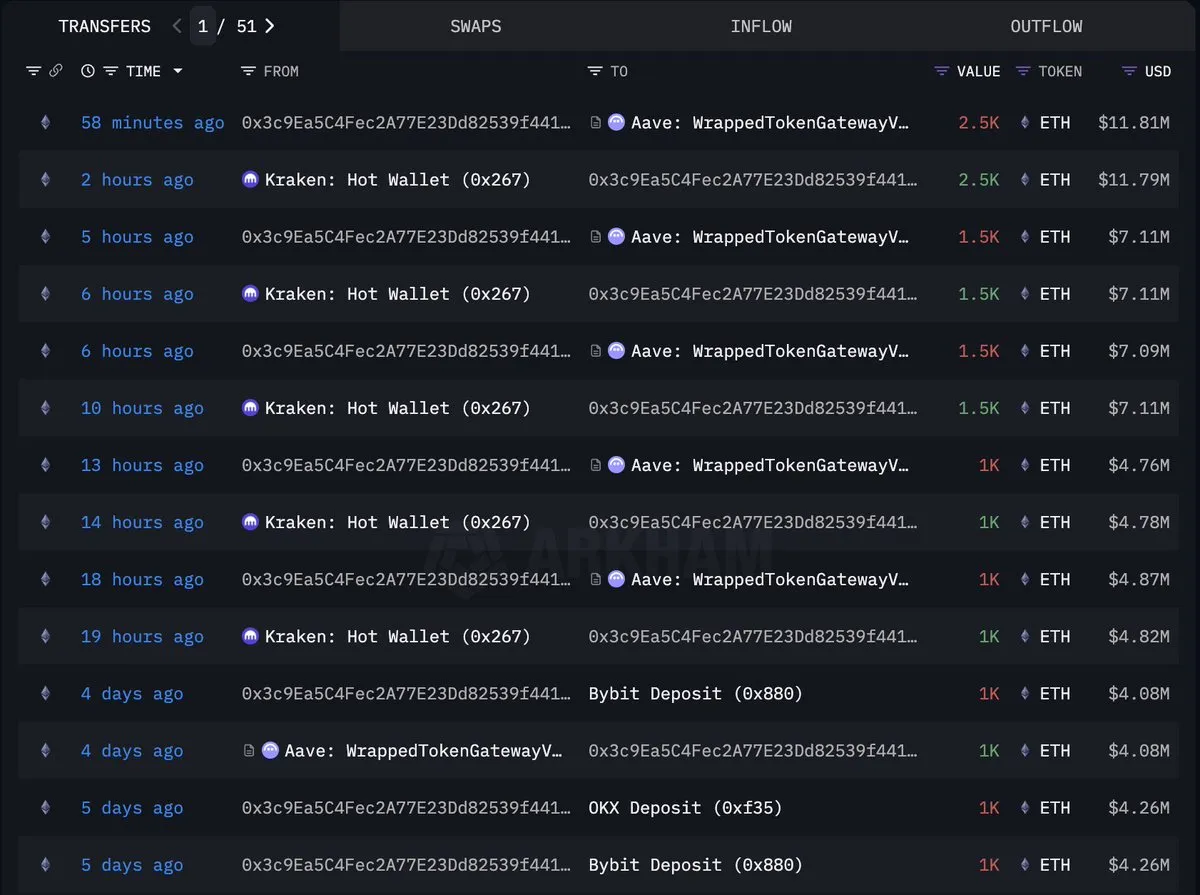Select the $4.78M USD value
This screenshot has width=1200, height=895.
coord(1139,522)
